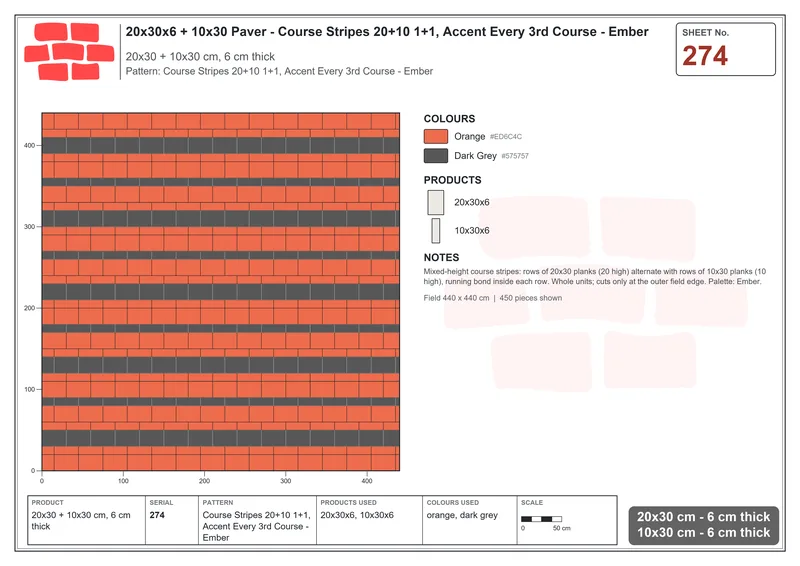
Task: Click the SCALE header in table
Action: (x=532, y=503)
